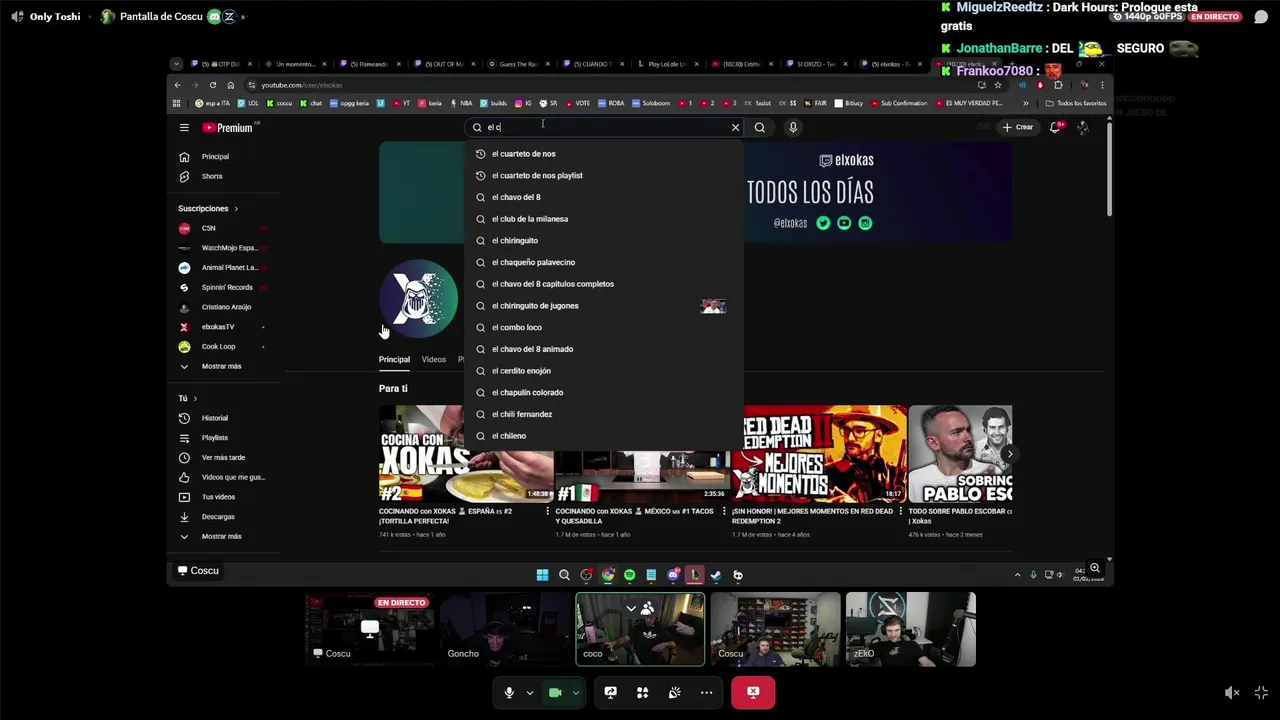The image size is (1280, 720).
Task: Click the YouTube Premium logo
Action: click(227, 127)
